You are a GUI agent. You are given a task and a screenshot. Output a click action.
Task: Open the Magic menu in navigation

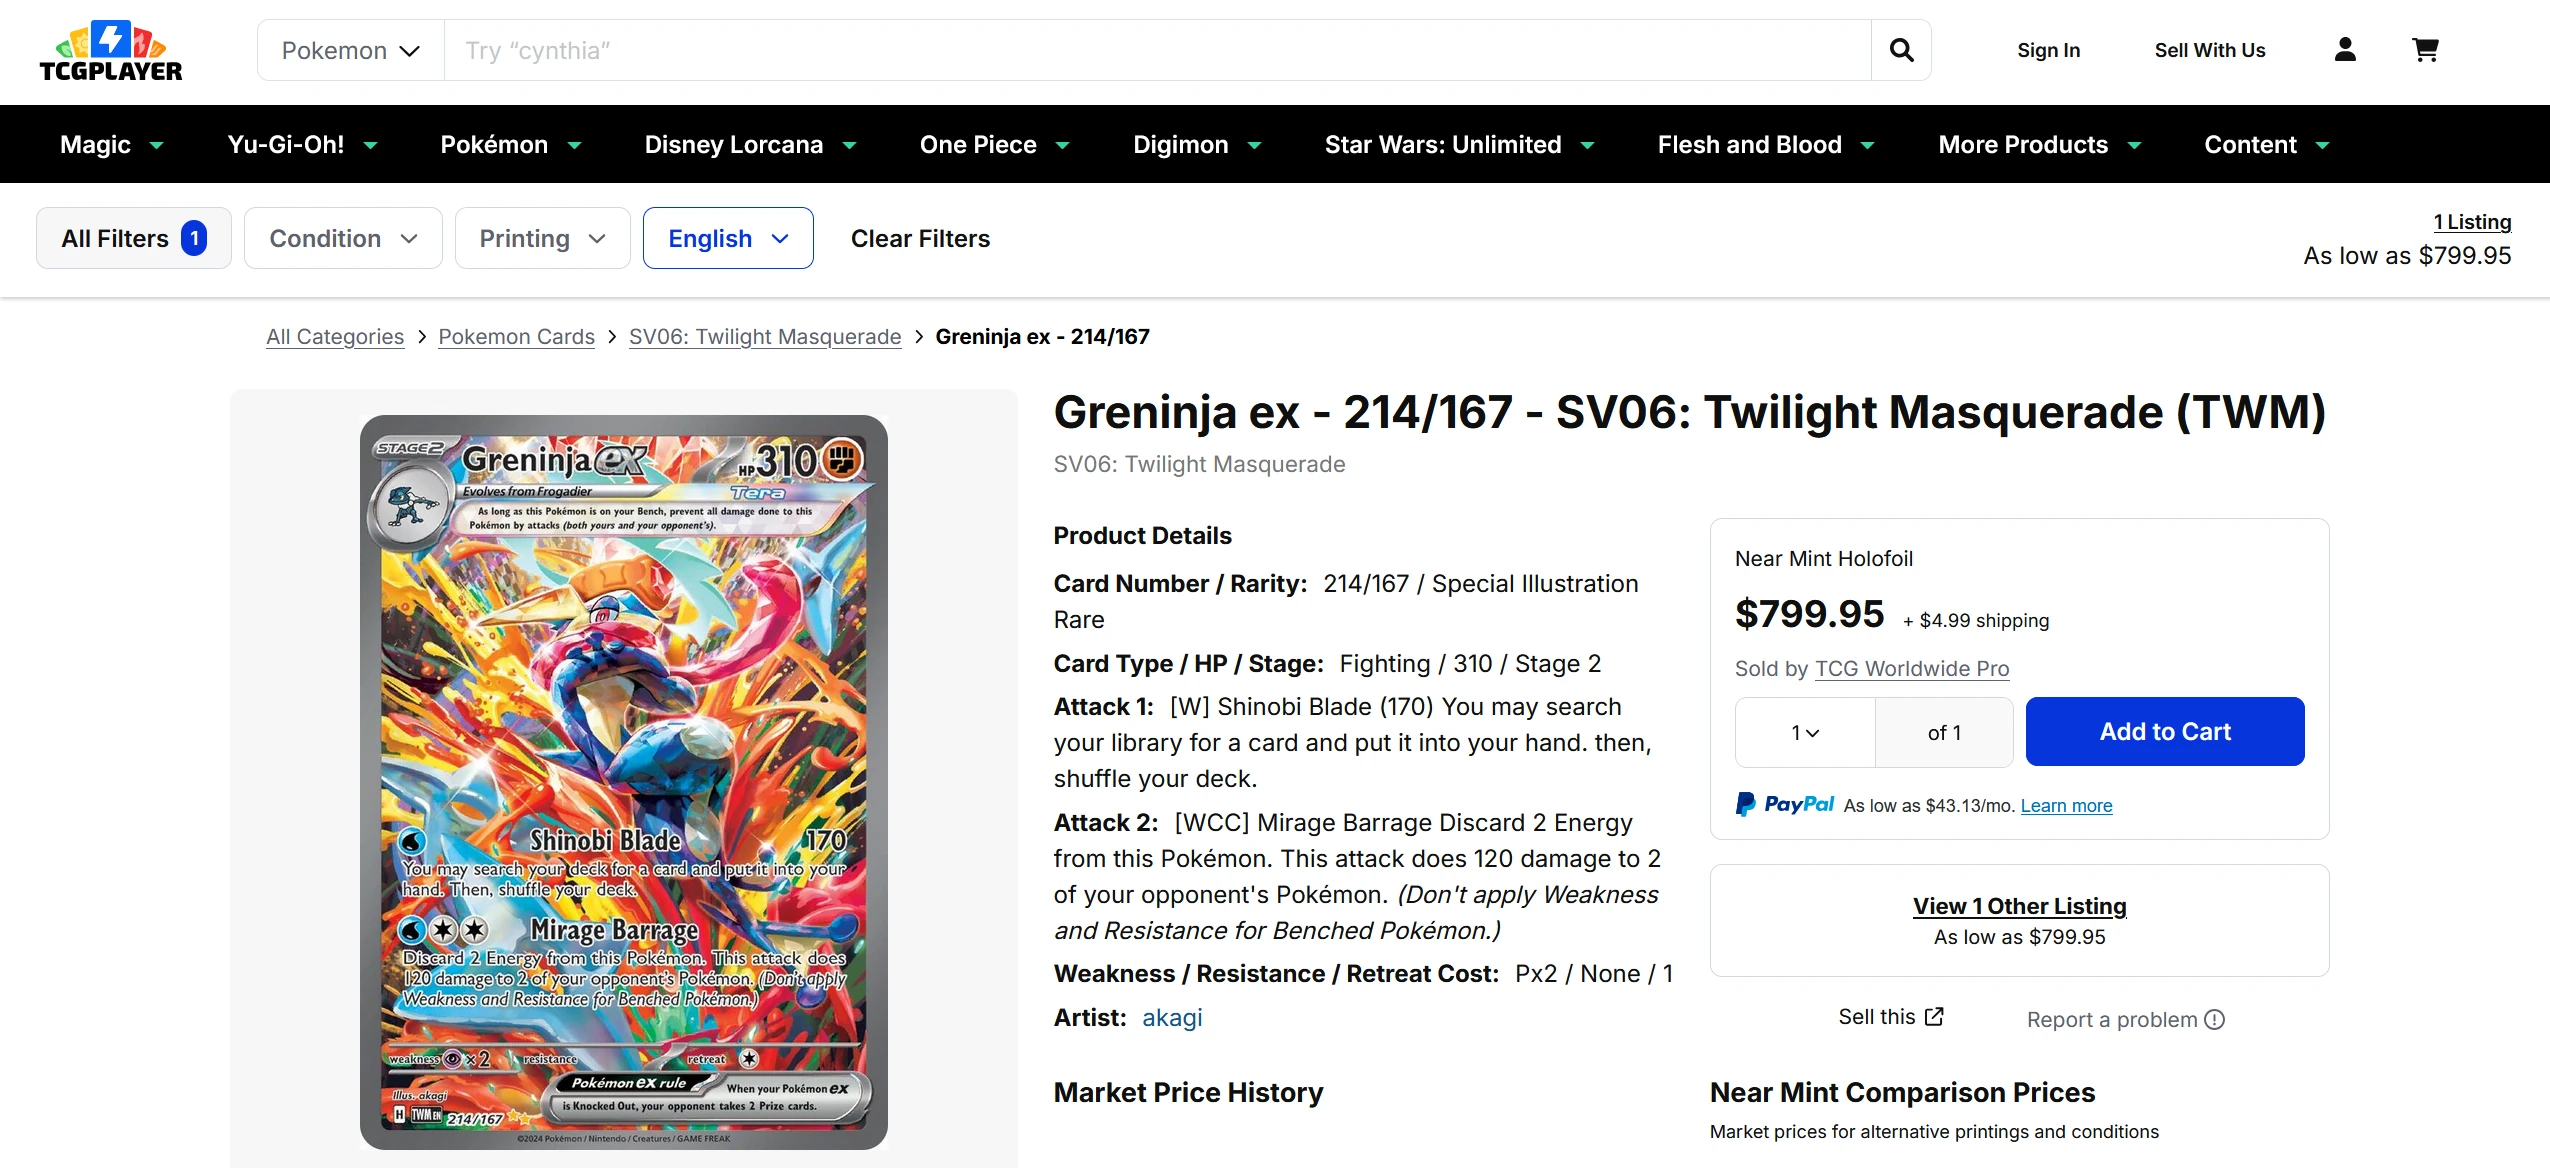[111, 145]
